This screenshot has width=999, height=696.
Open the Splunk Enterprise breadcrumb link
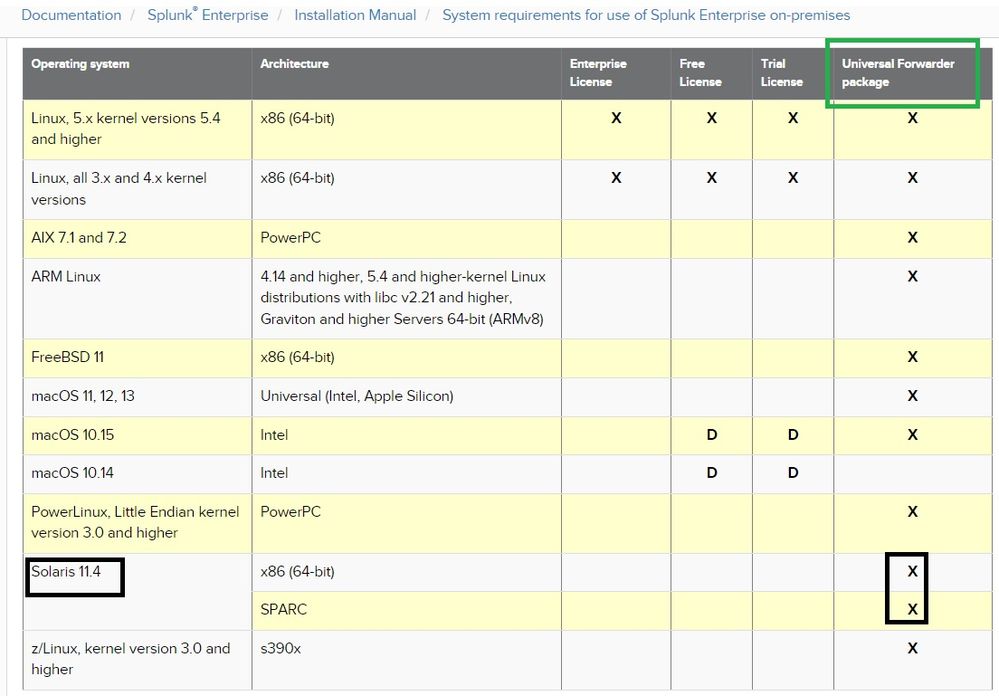coord(208,15)
